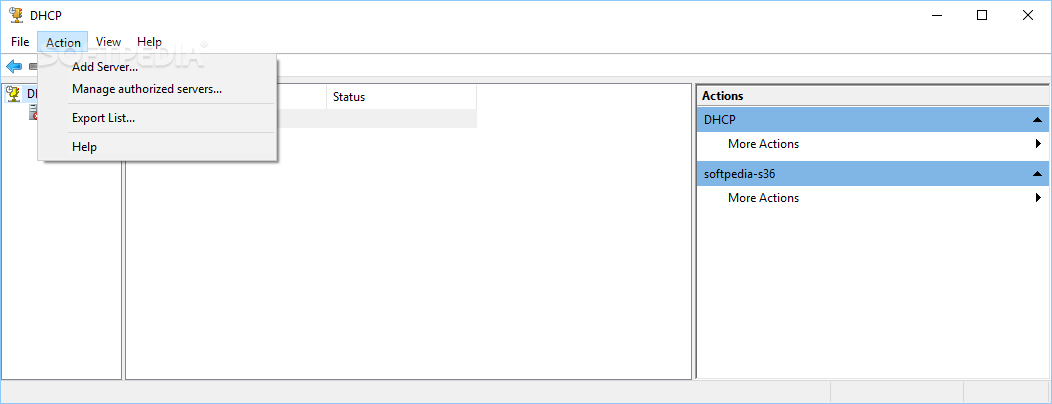Select the server icon with red error badge
Image resolution: width=1052 pixels, height=404 pixels.
coord(33,113)
